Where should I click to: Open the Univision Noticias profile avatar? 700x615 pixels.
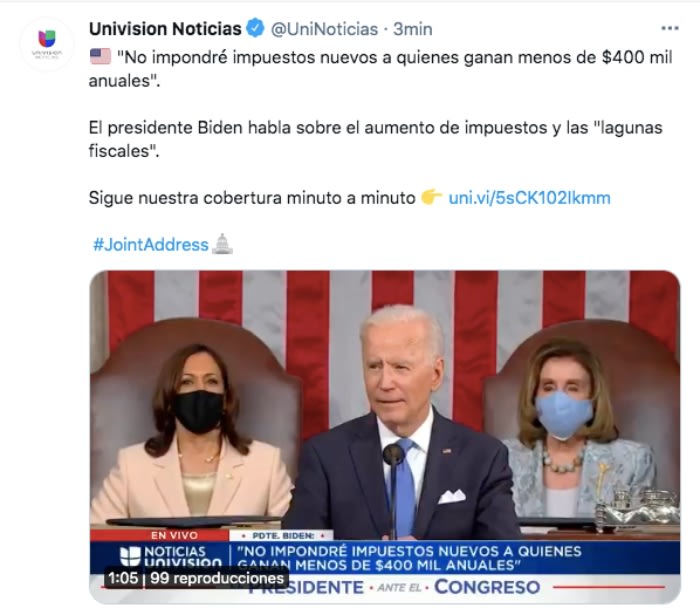click(47, 44)
